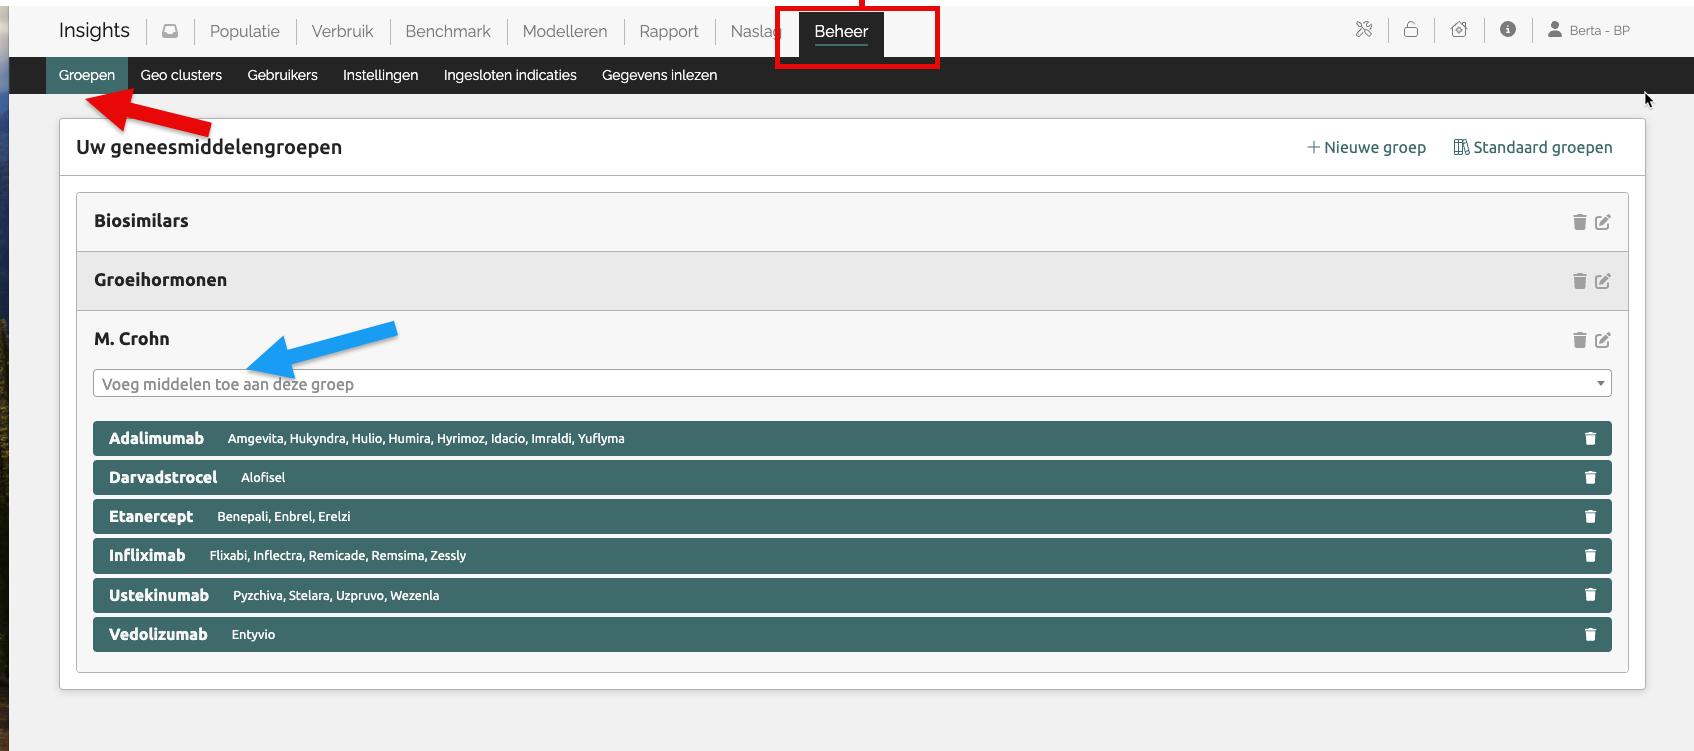
Task: Open Berta - BP user account
Action: click(1589, 30)
